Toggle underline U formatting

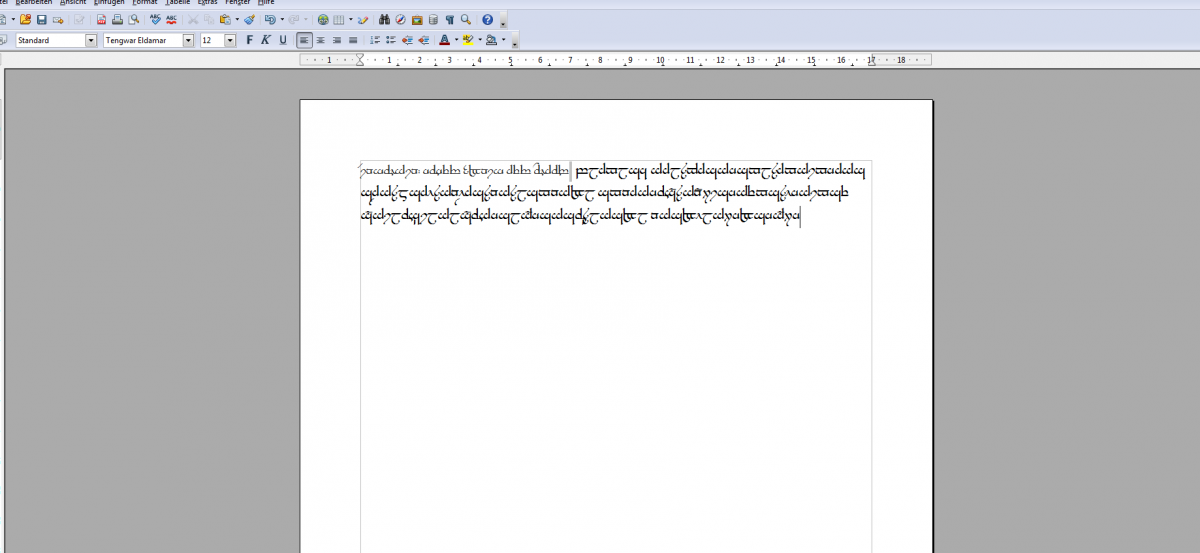[x=283, y=40]
